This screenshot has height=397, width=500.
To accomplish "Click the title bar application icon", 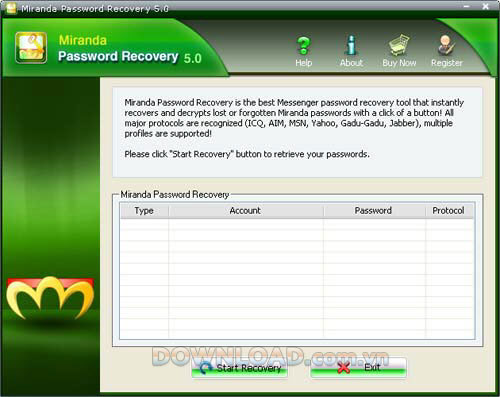I will 11,8.
